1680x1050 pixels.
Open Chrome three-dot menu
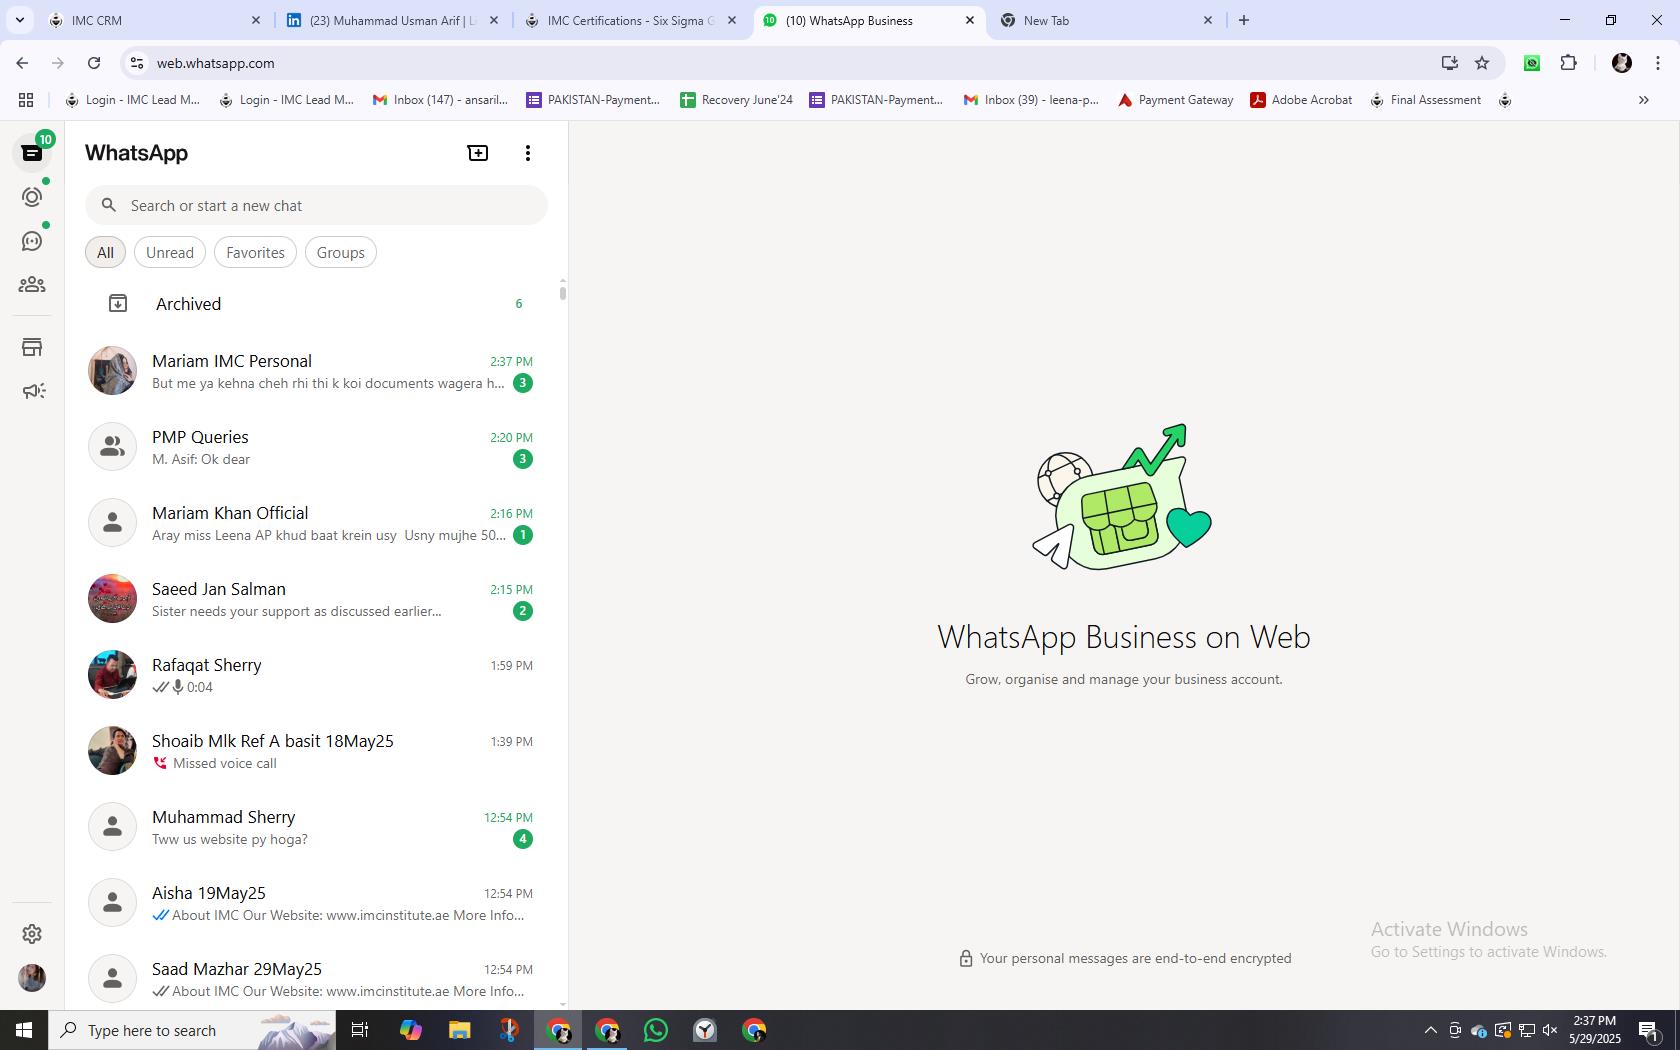pyautogui.click(x=1658, y=63)
